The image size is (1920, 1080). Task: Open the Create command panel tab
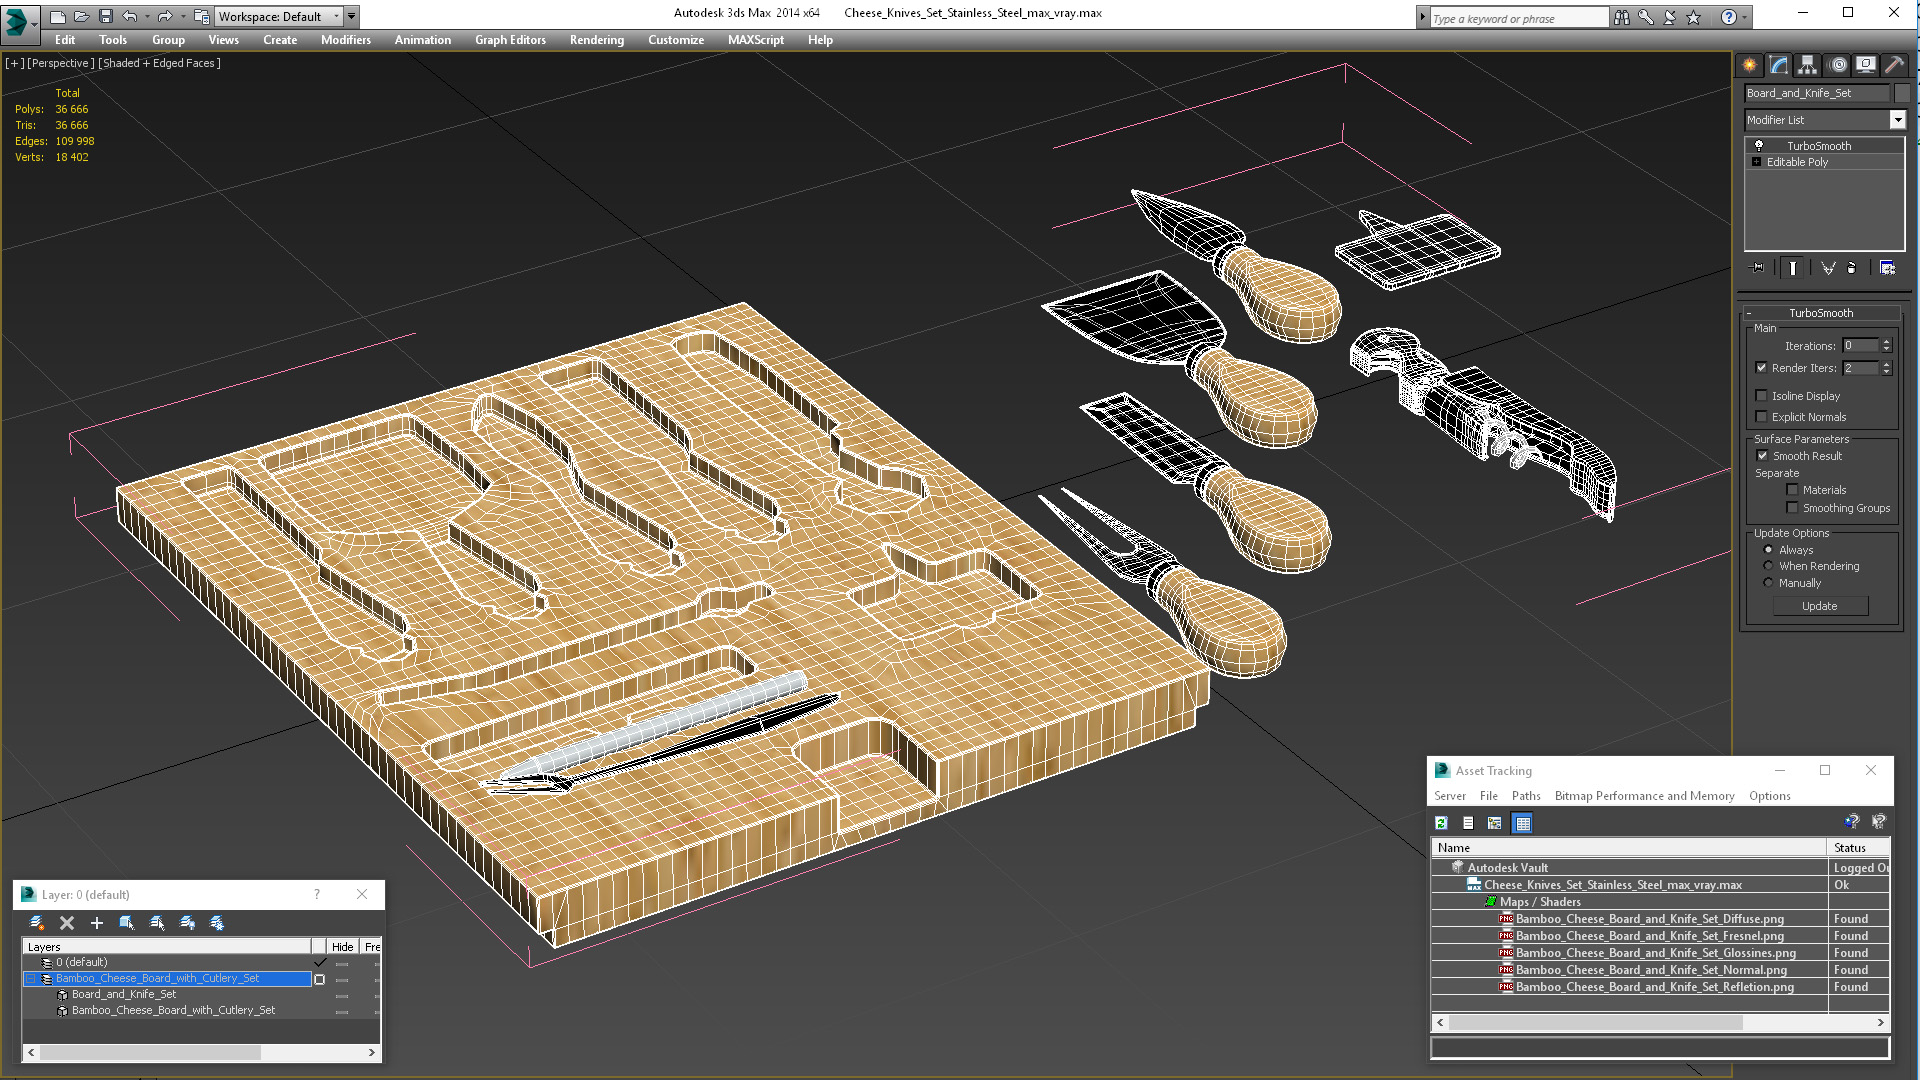[1749, 65]
